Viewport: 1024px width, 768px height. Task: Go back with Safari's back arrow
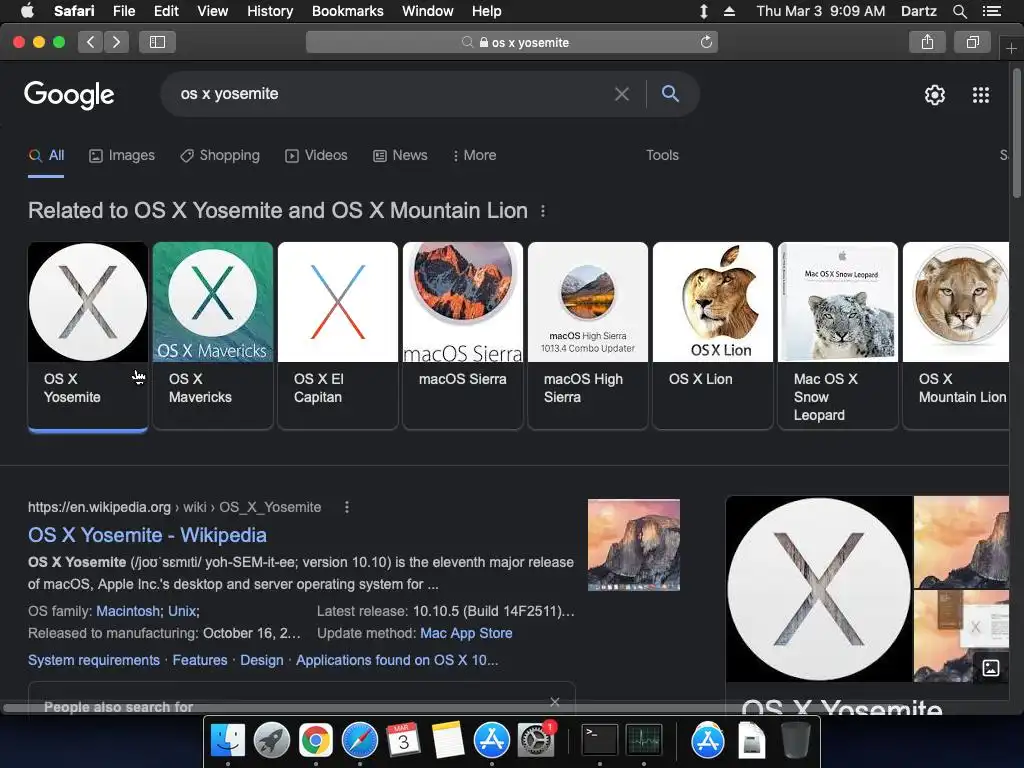[x=91, y=42]
